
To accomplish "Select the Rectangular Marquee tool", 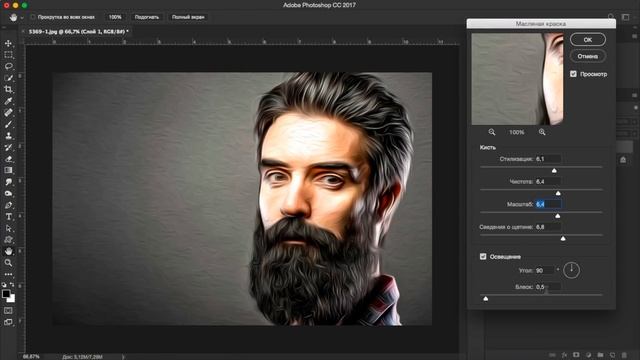I will click(x=8, y=55).
